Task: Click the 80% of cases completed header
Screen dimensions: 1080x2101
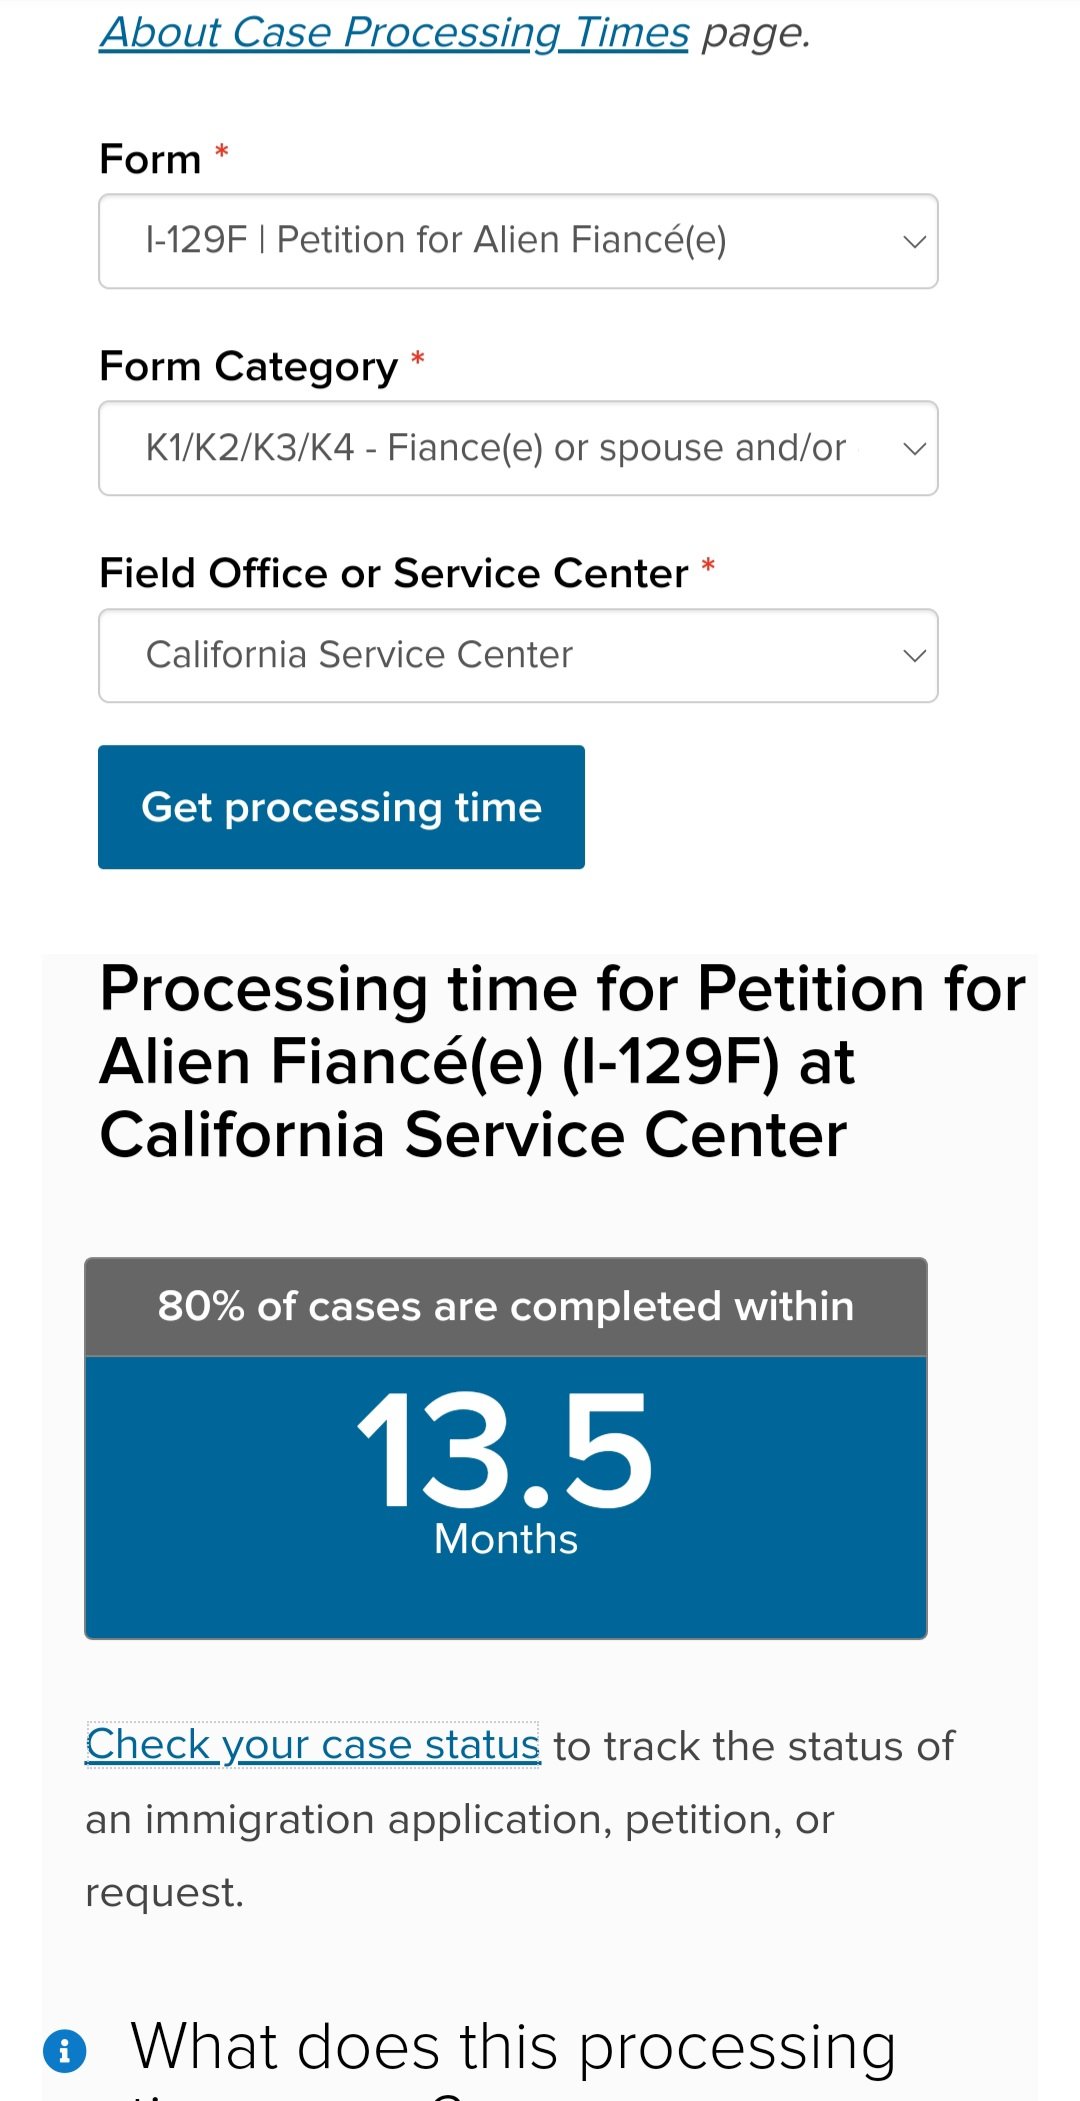Action: (x=506, y=1307)
